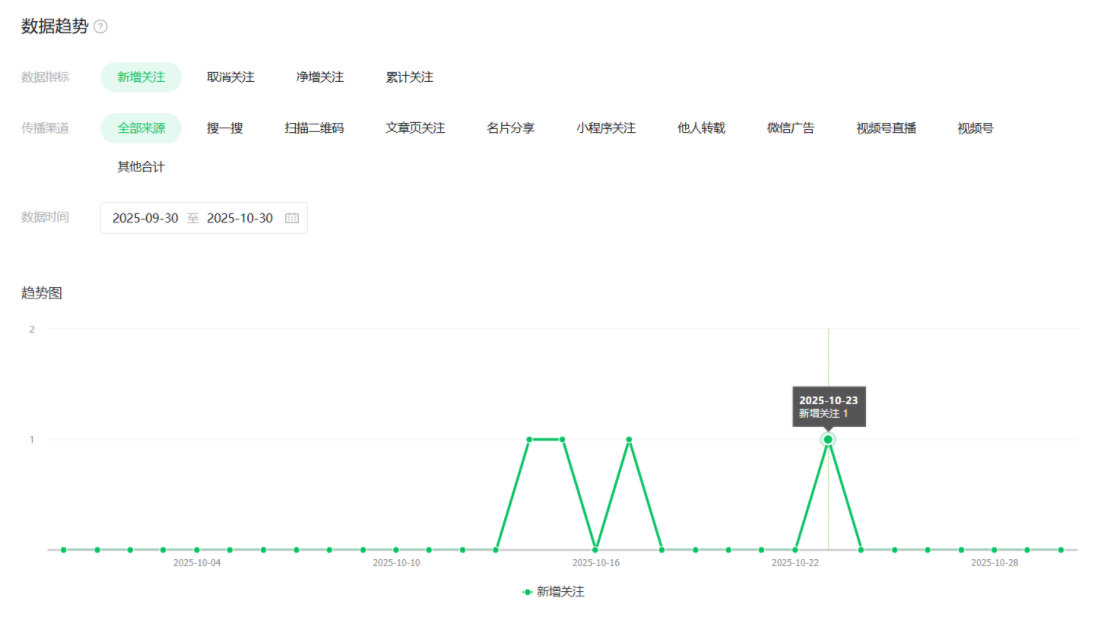Open the start date 2025-09-30 picker
1110x630 pixels.
(x=145, y=218)
